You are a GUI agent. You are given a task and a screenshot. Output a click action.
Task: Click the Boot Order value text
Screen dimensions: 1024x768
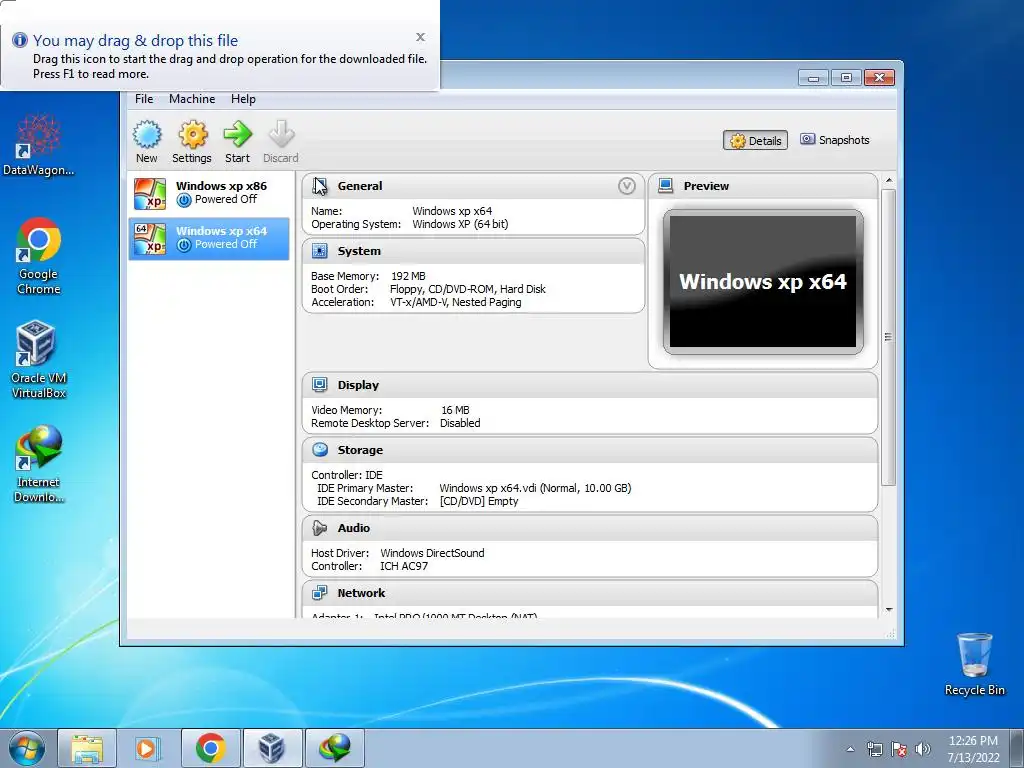click(x=468, y=289)
